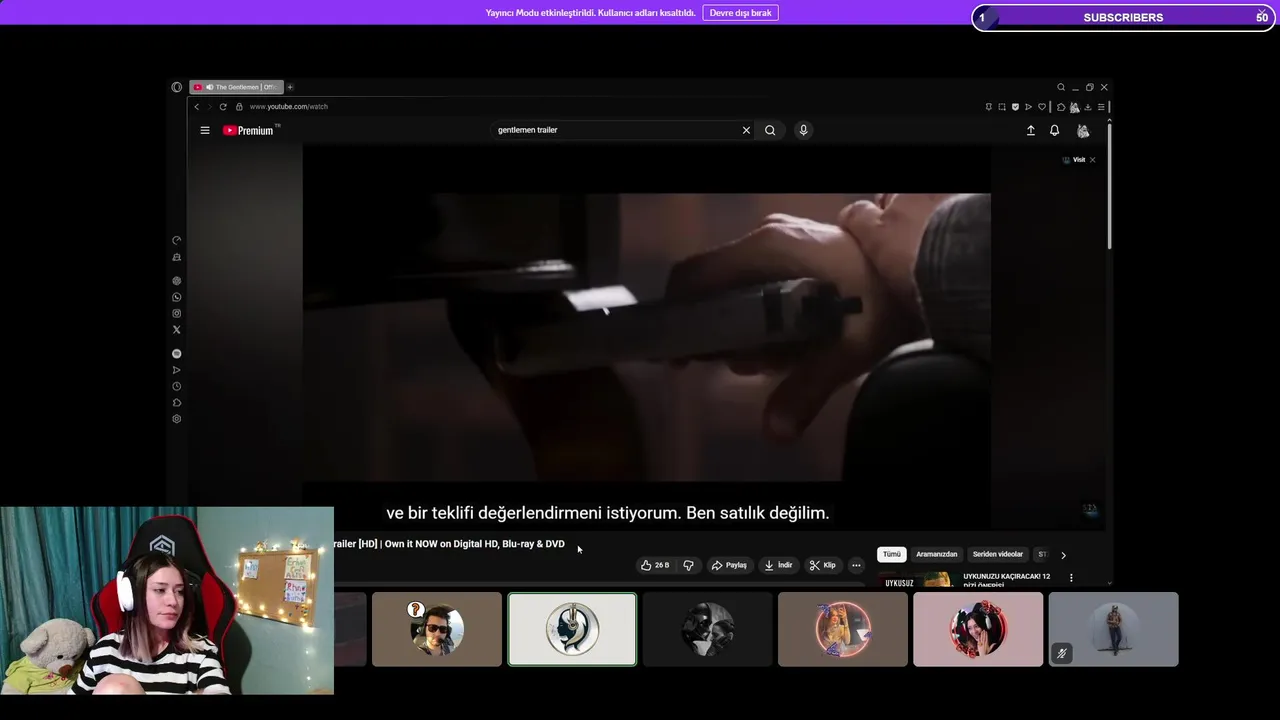
Task: Open YouTube account avatar menu
Action: pos(1083,131)
